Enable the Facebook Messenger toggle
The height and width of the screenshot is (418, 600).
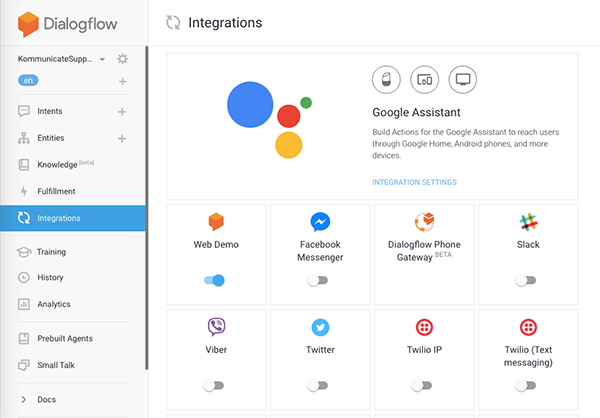coord(317,281)
